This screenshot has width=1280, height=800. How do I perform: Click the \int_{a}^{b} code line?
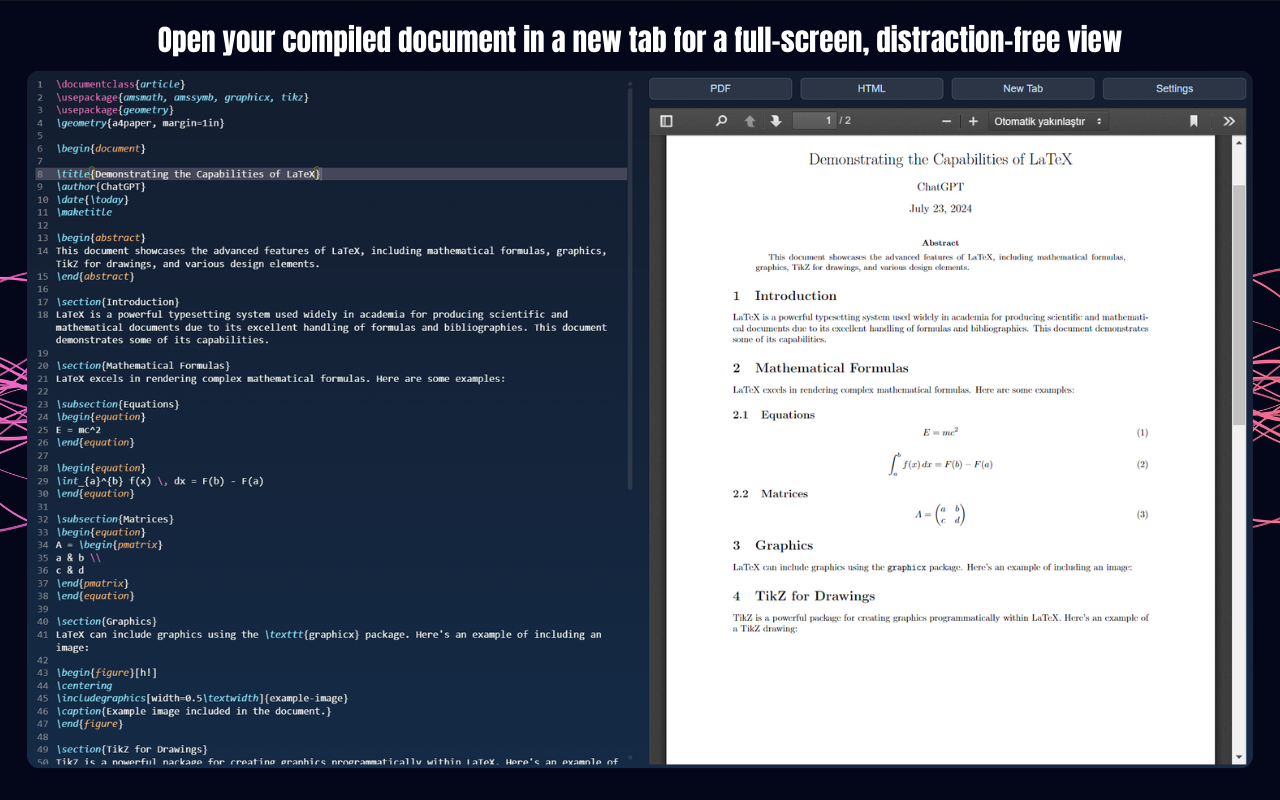point(160,481)
